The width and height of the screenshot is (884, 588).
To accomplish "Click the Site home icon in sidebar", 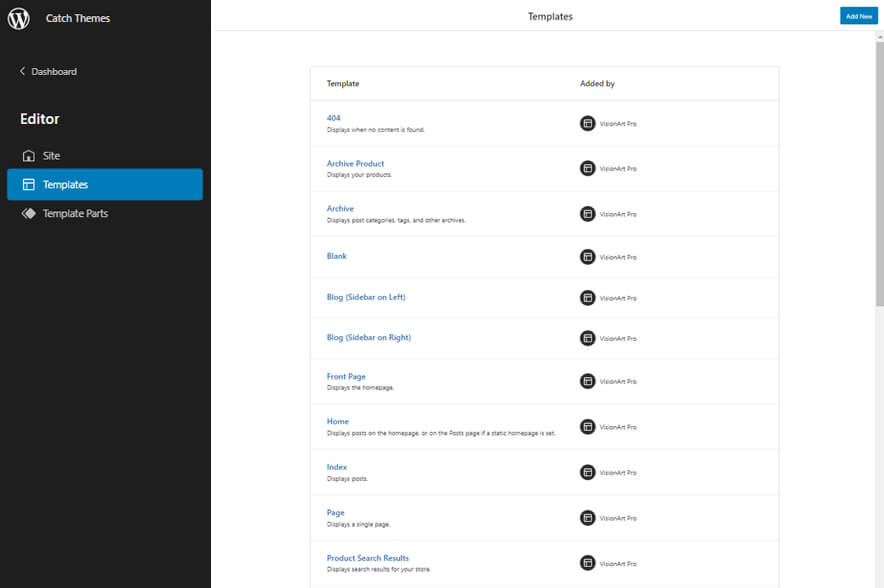I will tap(28, 156).
